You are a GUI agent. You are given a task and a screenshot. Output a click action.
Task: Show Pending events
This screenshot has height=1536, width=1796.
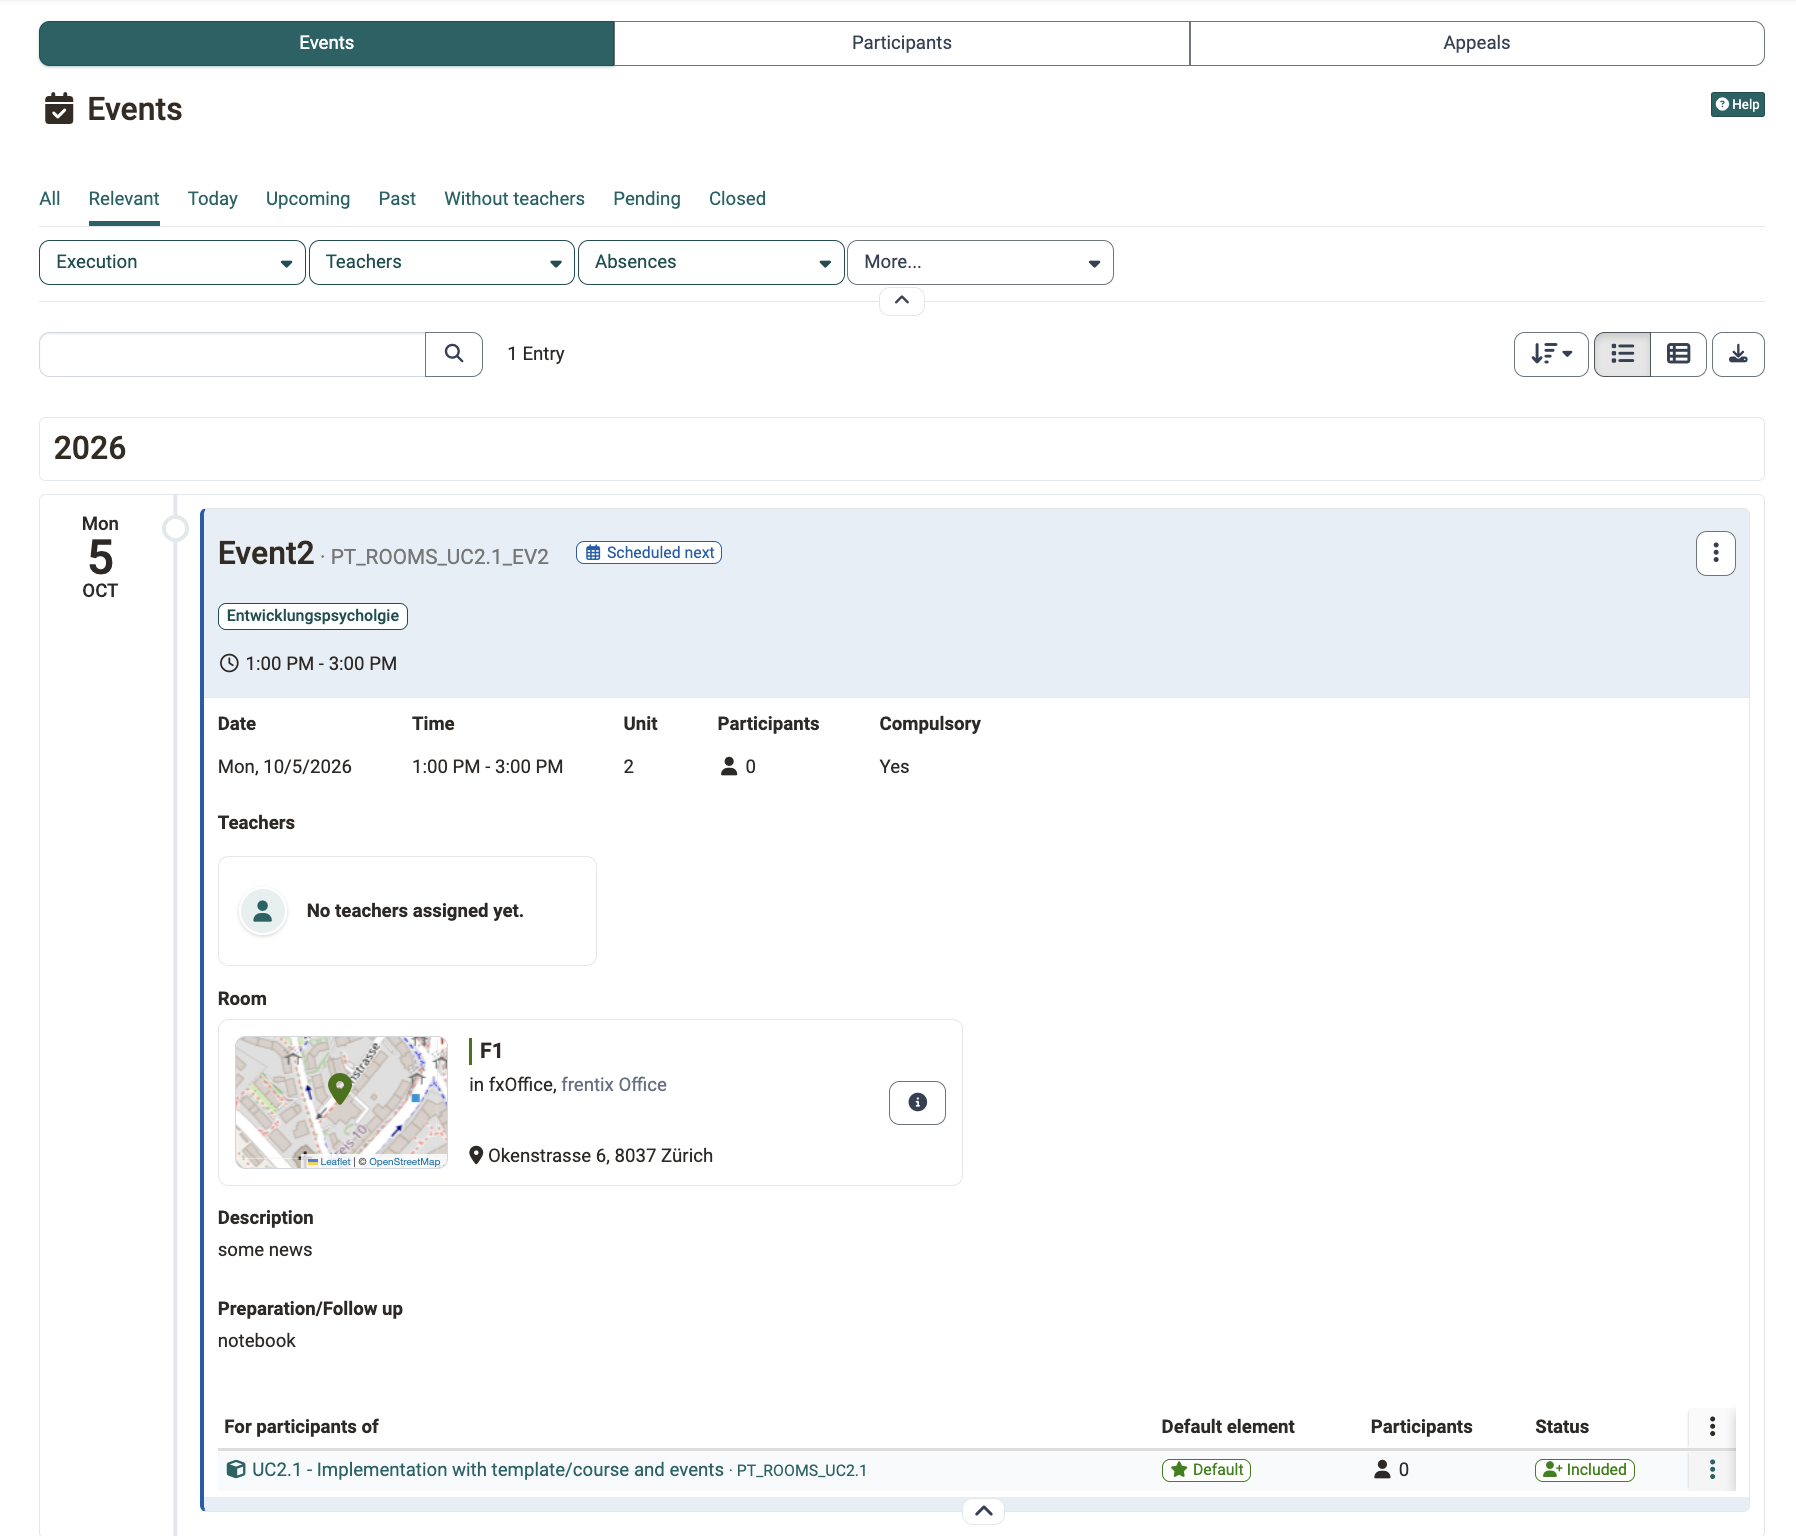(647, 199)
